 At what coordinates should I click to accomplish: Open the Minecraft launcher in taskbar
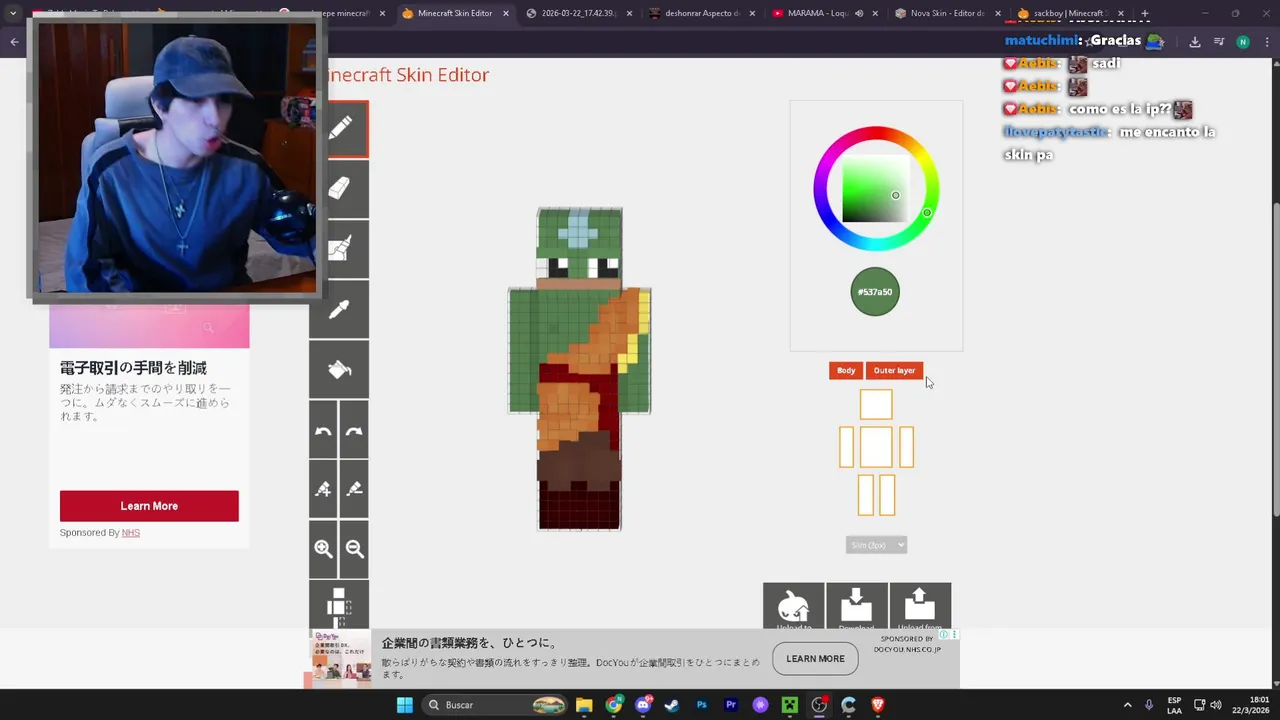pyautogui.click(x=790, y=705)
